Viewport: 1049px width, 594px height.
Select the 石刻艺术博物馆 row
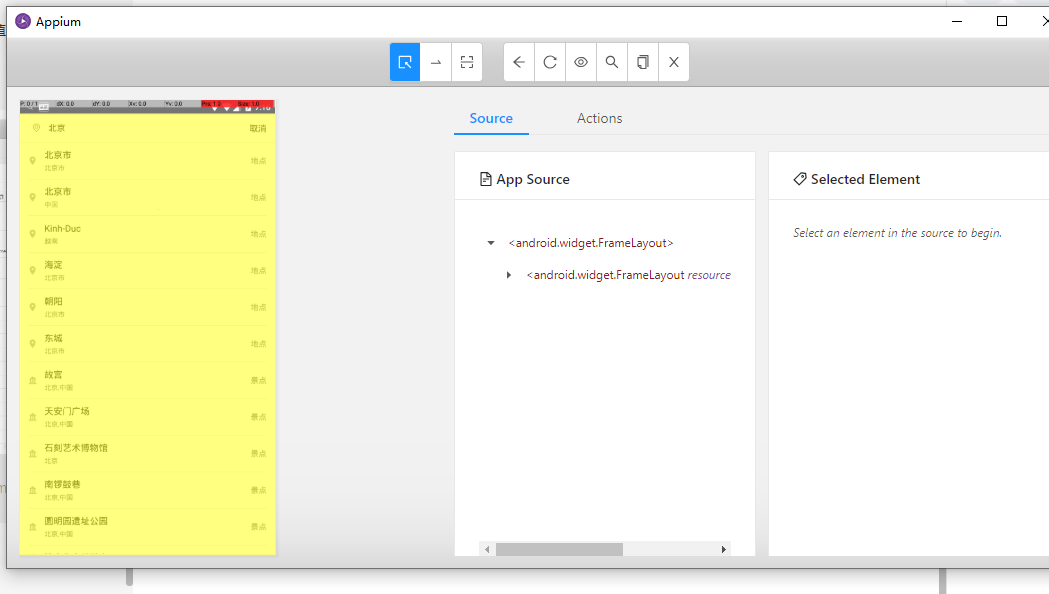coord(147,454)
